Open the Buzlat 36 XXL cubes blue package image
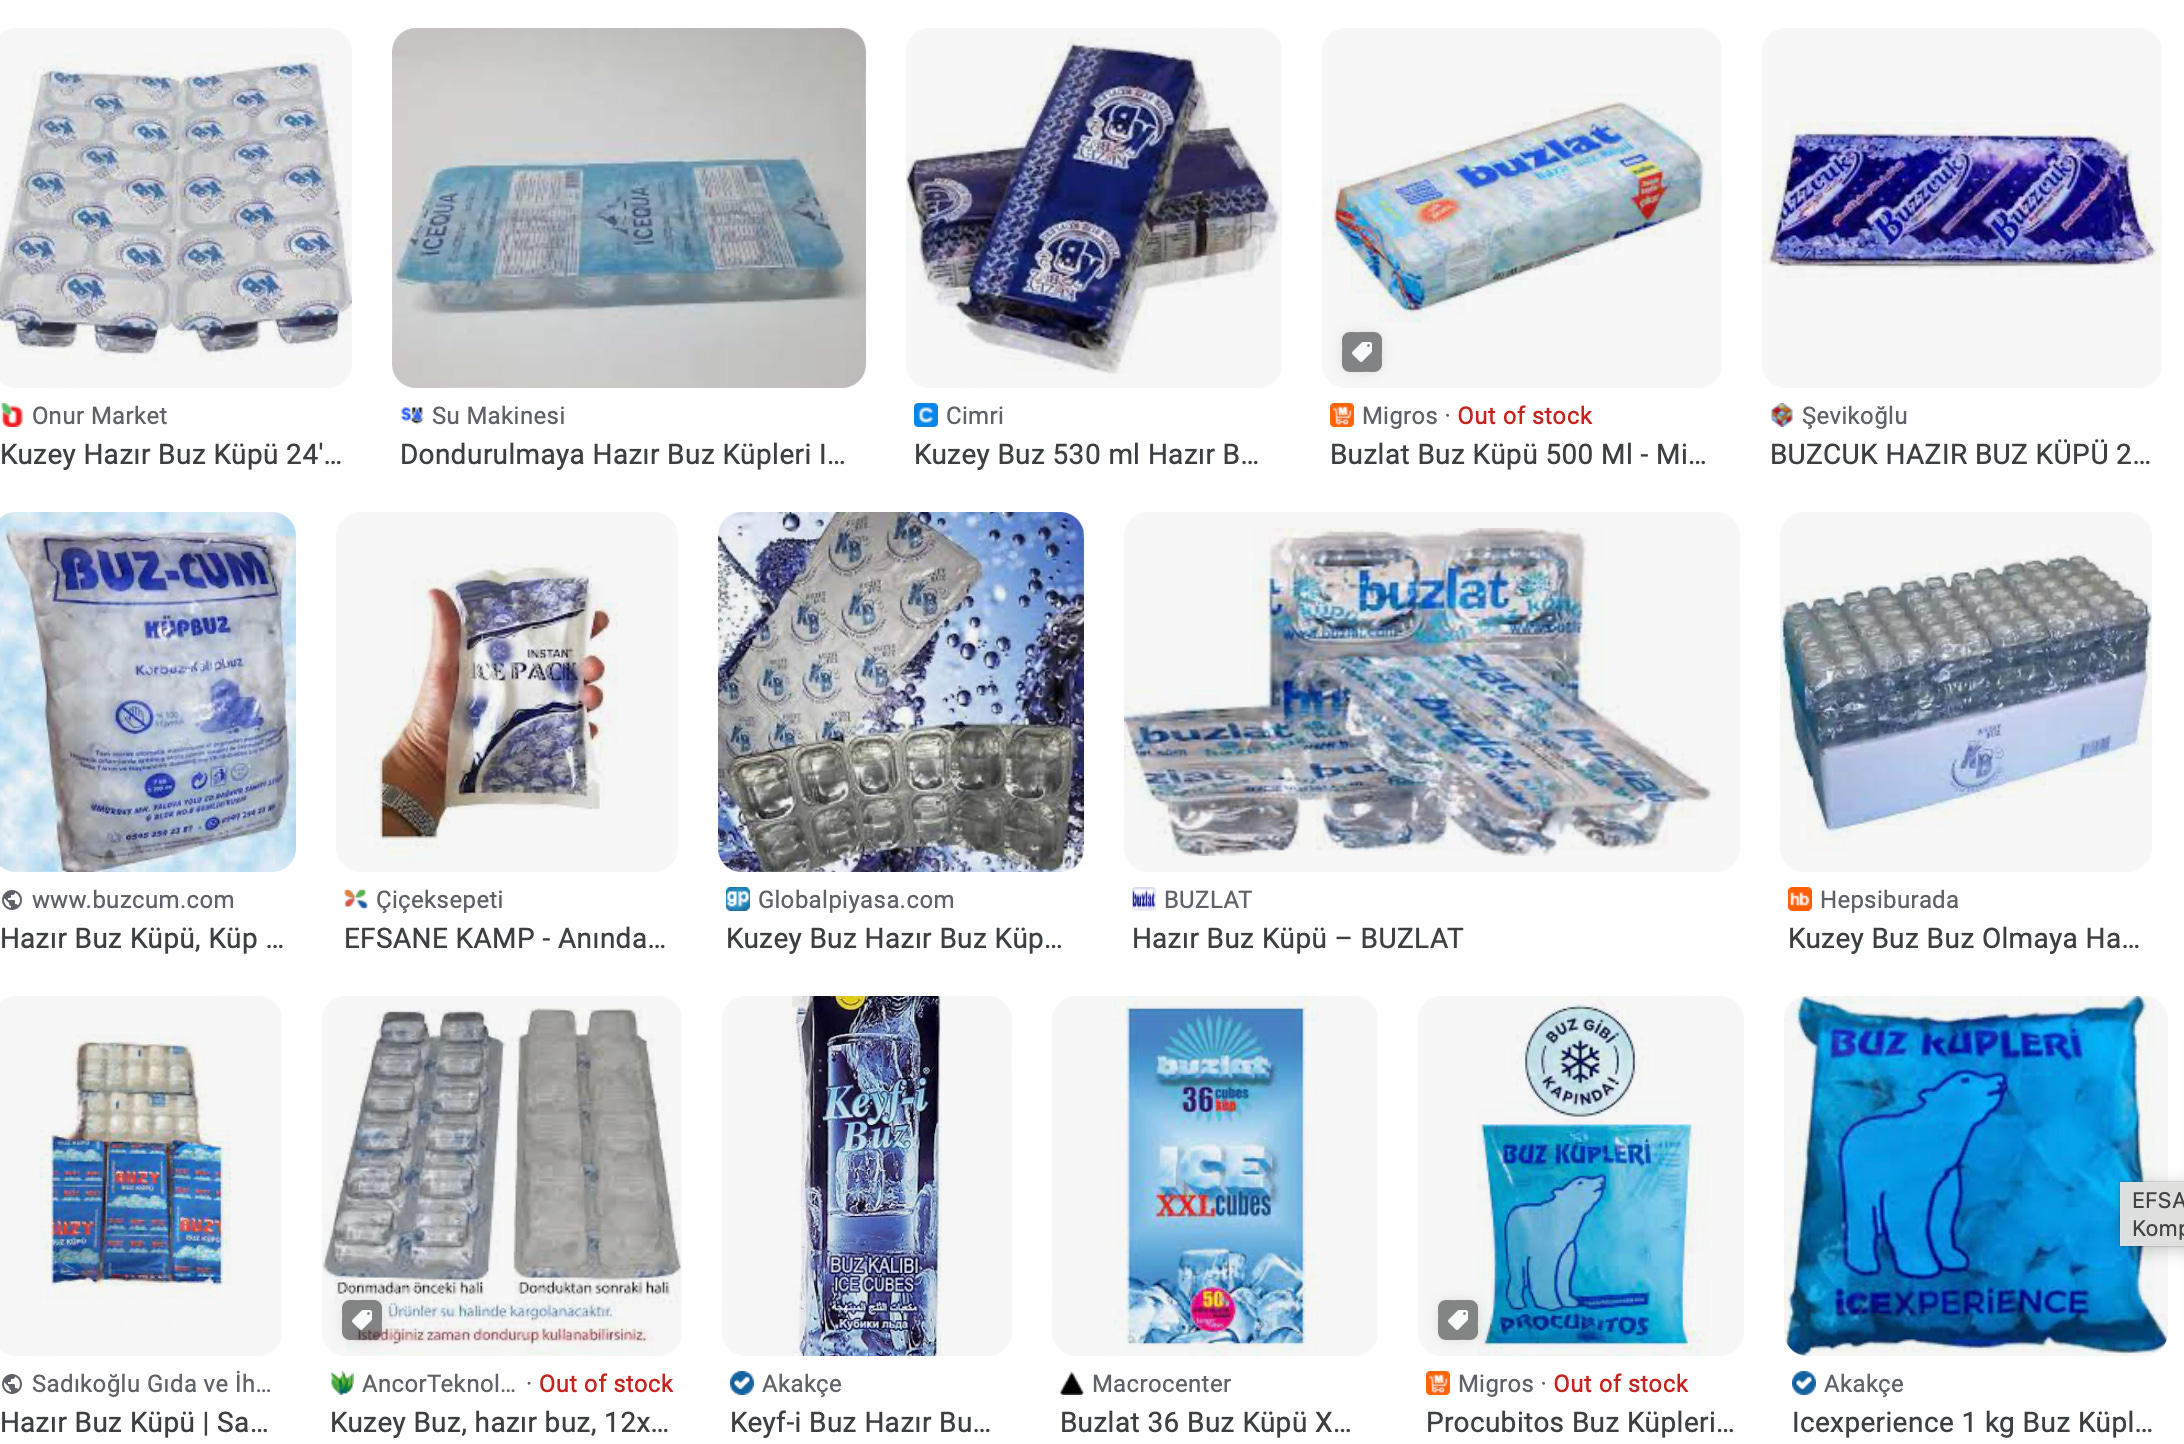 tap(1215, 1176)
